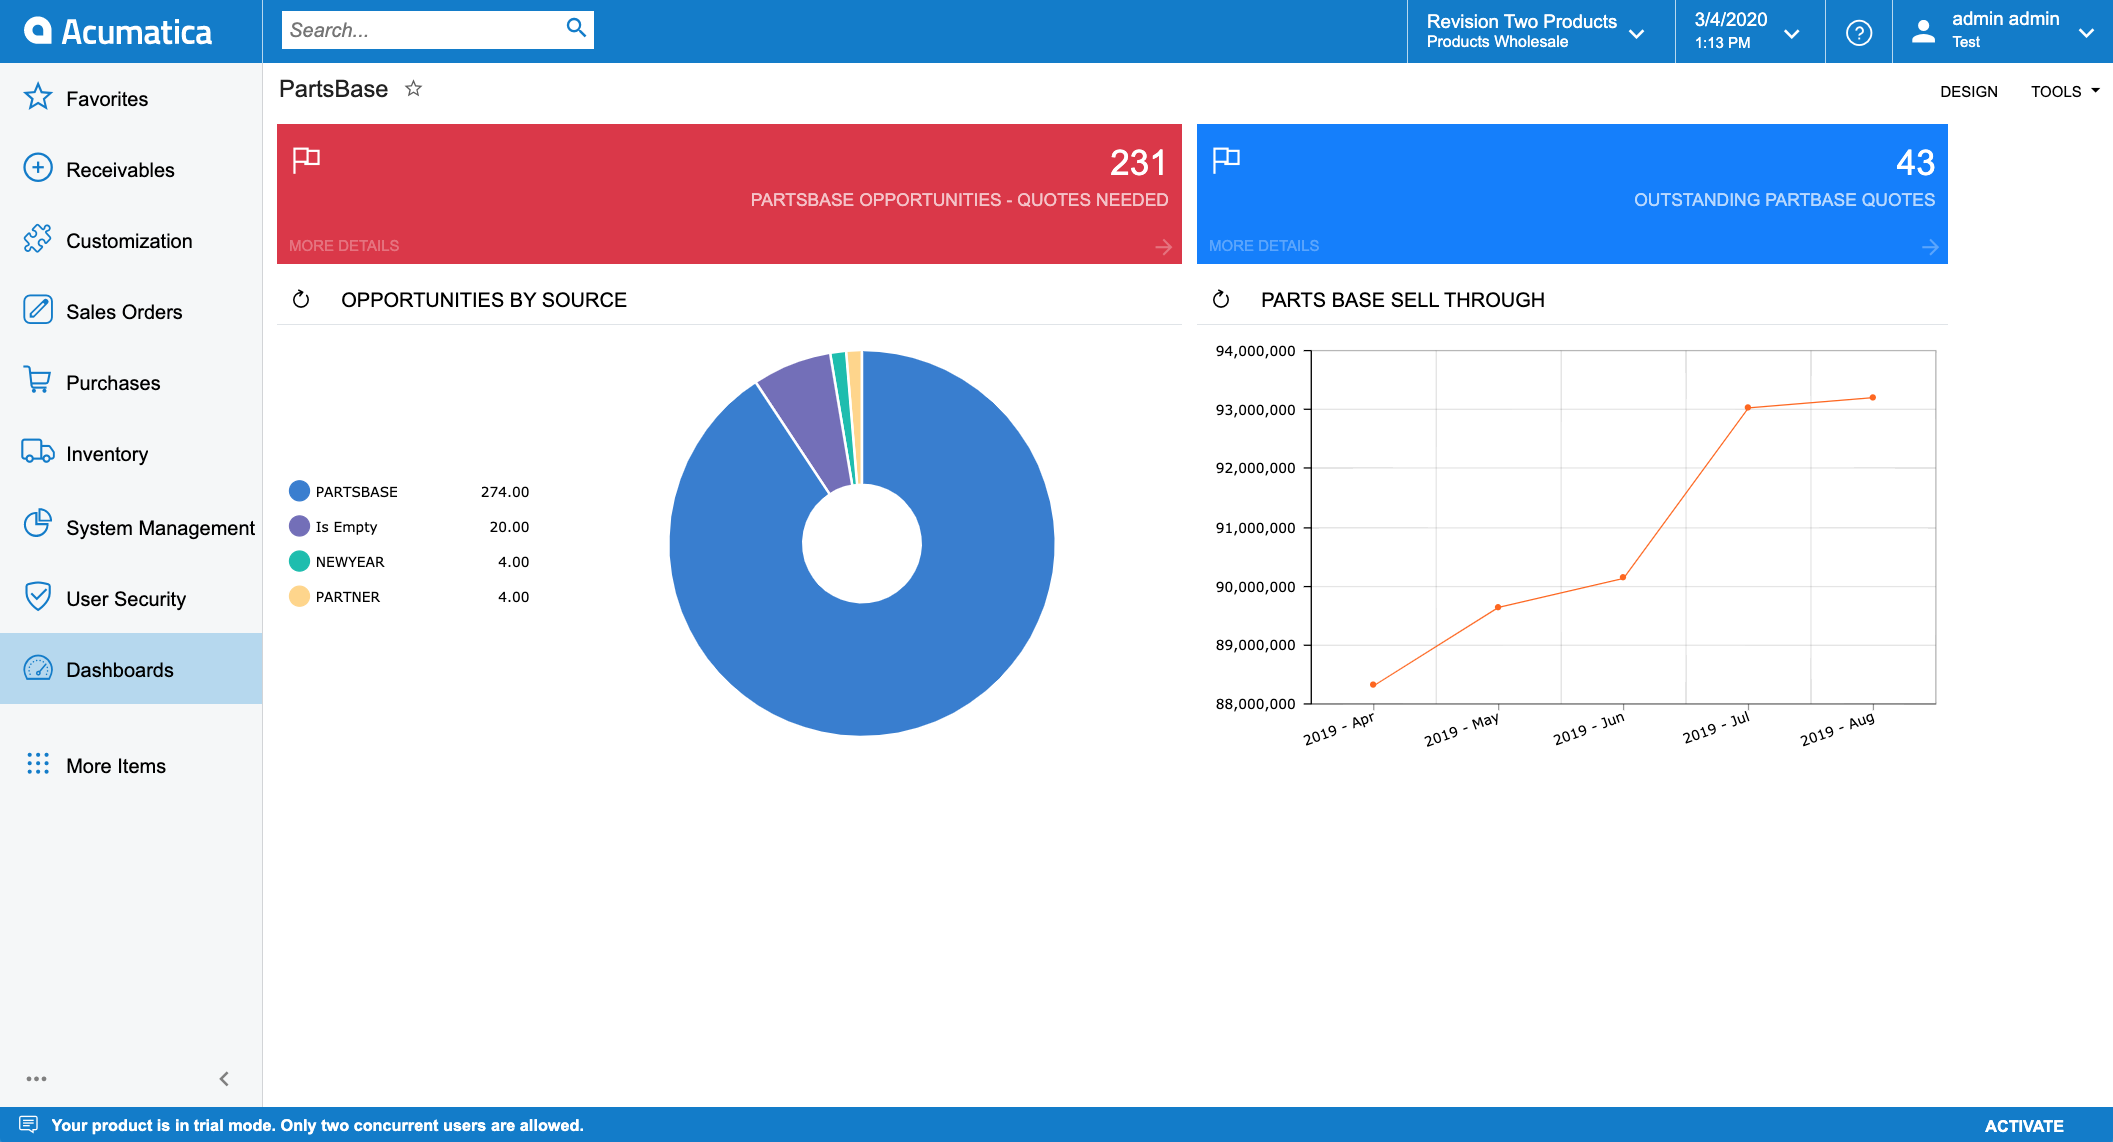Open the Tools dropdown menu
This screenshot has height=1142, width=2113.
tap(2064, 91)
